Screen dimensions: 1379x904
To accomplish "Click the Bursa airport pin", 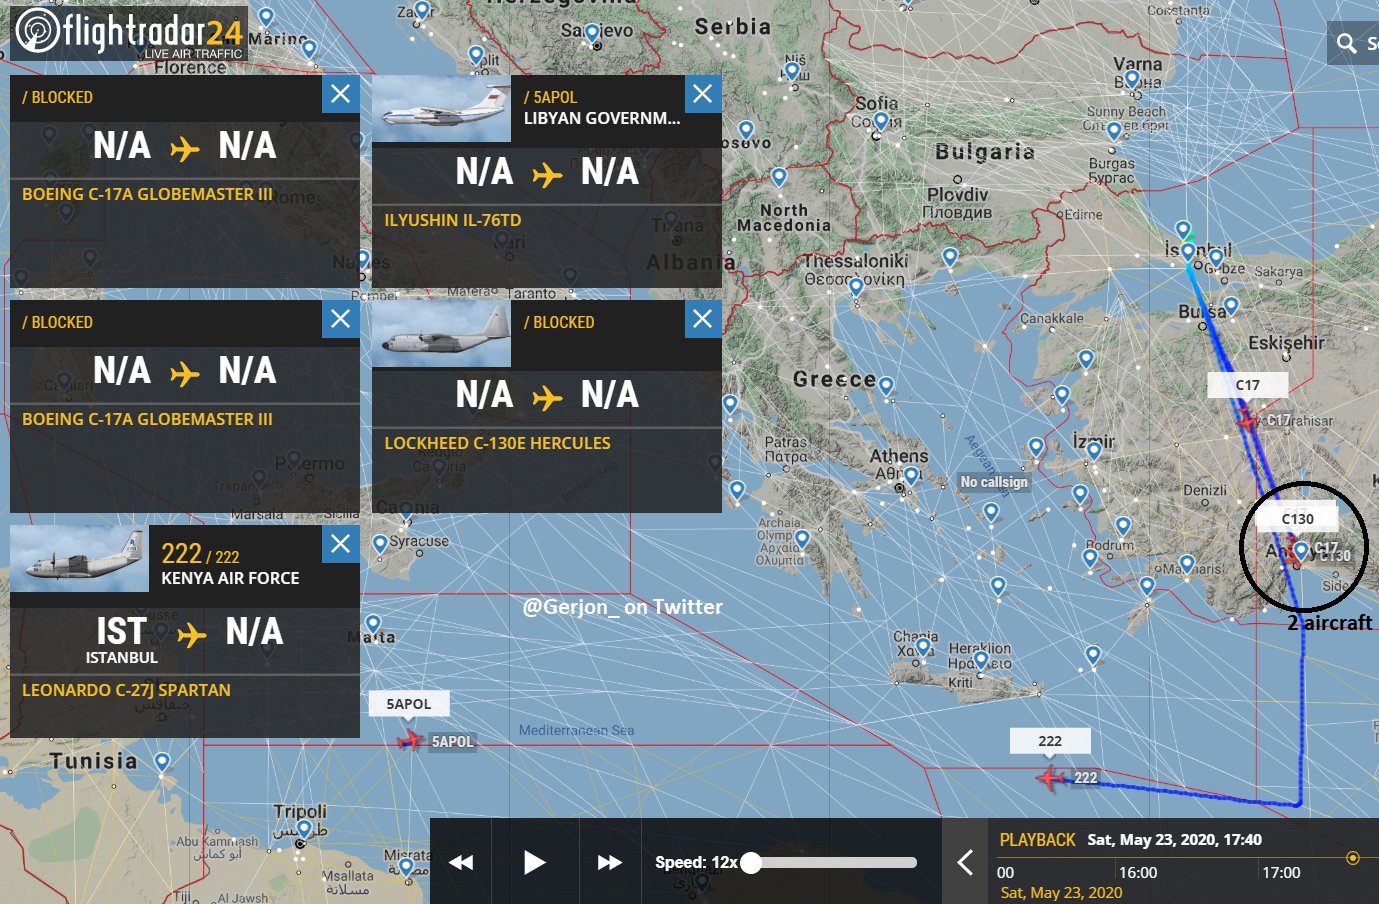I will 1231,305.
